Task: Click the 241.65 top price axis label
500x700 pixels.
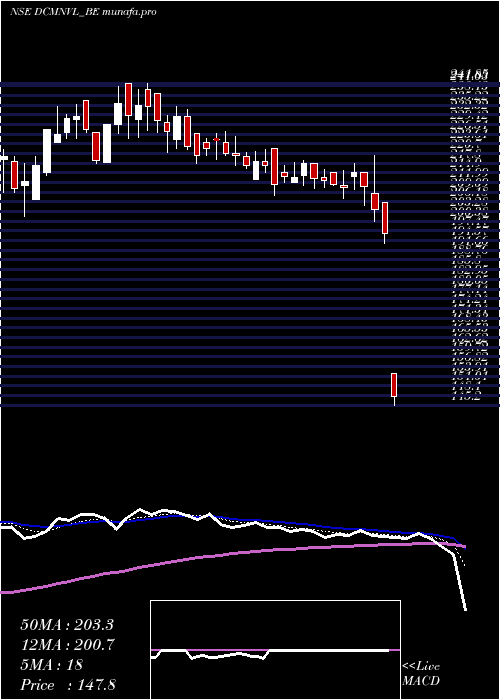Action: click(470, 76)
